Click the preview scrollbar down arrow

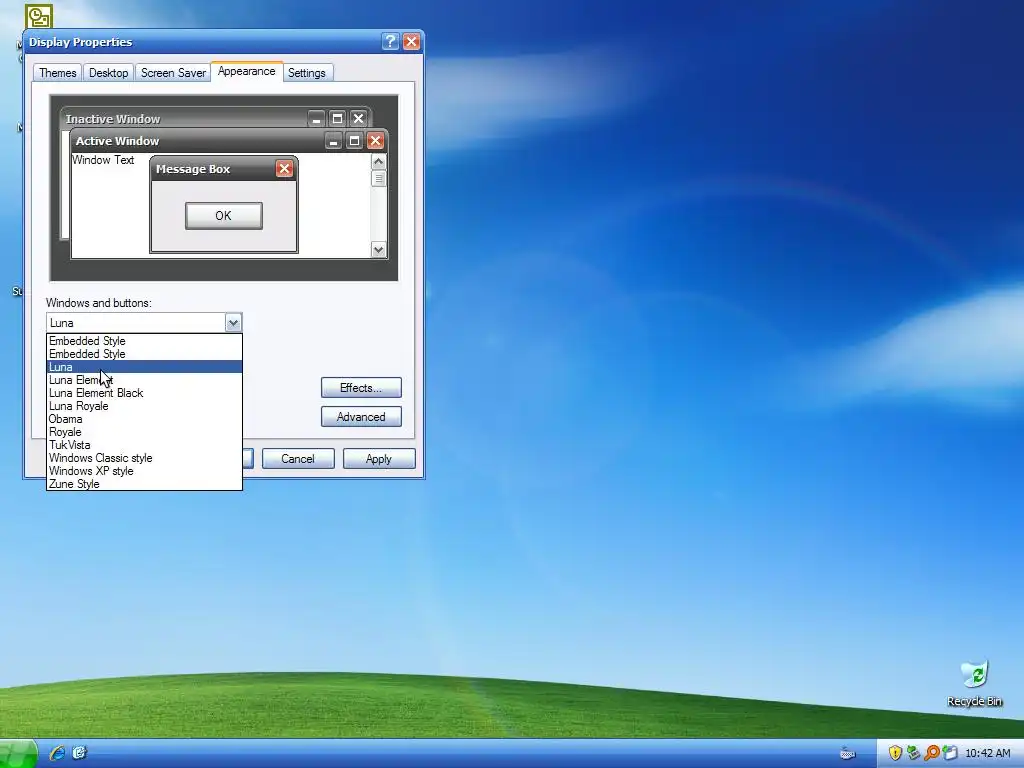point(378,249)
